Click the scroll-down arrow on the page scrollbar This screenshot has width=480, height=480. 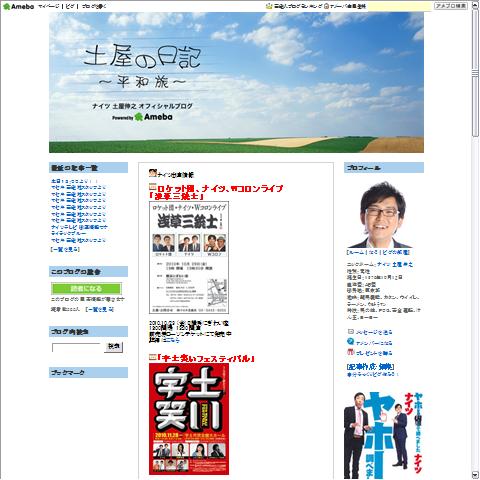click(x=475, y=475)
